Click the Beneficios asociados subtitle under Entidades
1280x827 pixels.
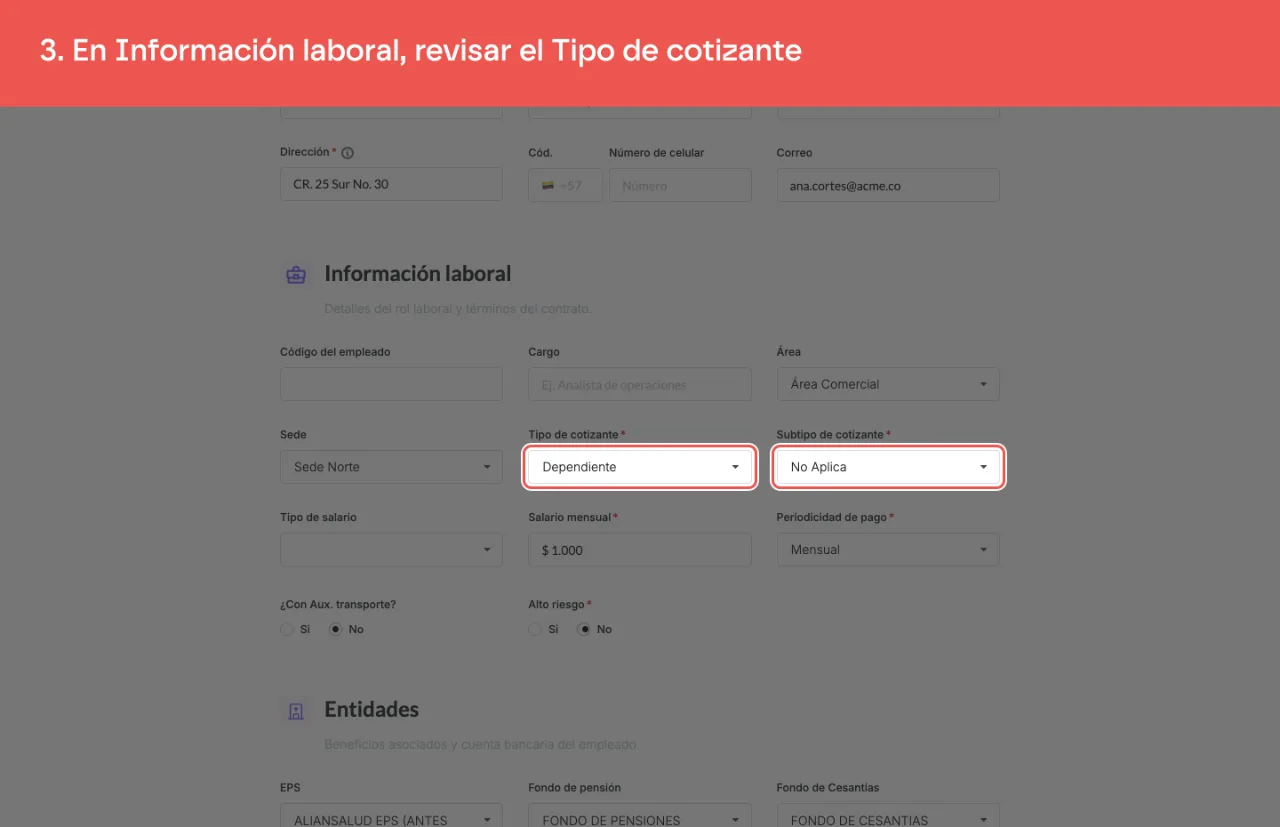(x=481, y=745)
